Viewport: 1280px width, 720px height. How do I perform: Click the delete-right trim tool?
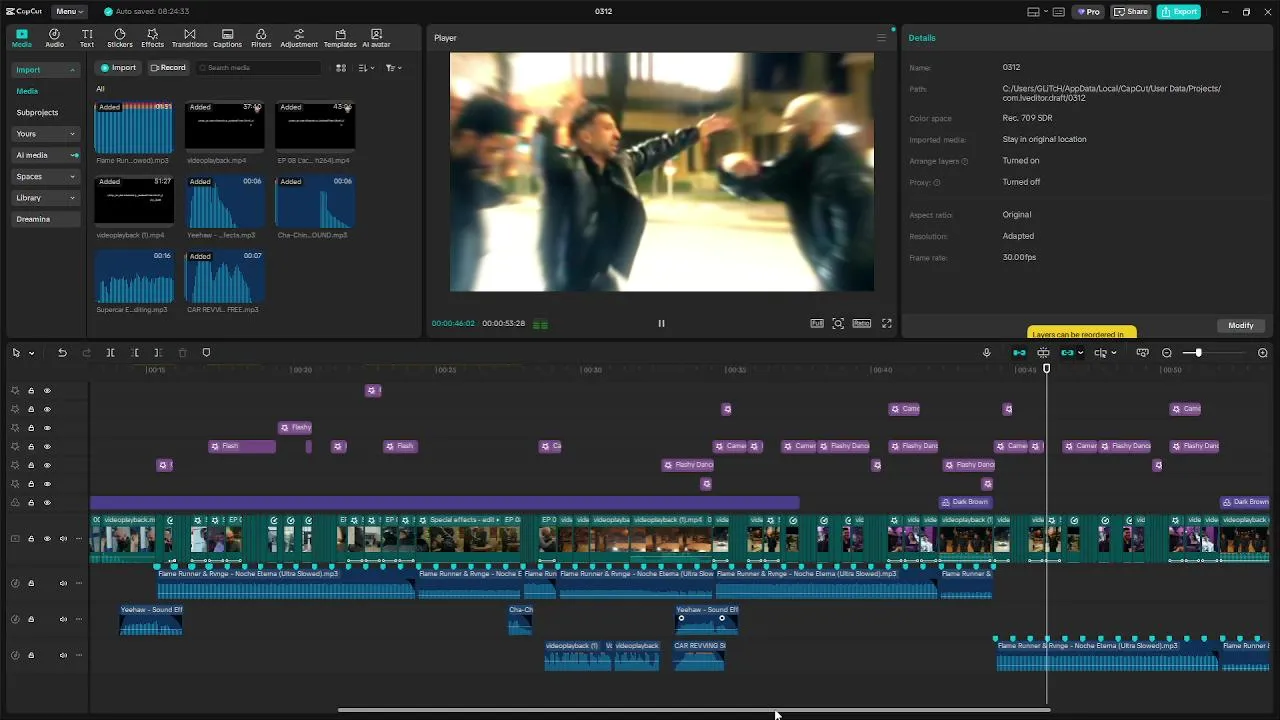click(158, 353)
